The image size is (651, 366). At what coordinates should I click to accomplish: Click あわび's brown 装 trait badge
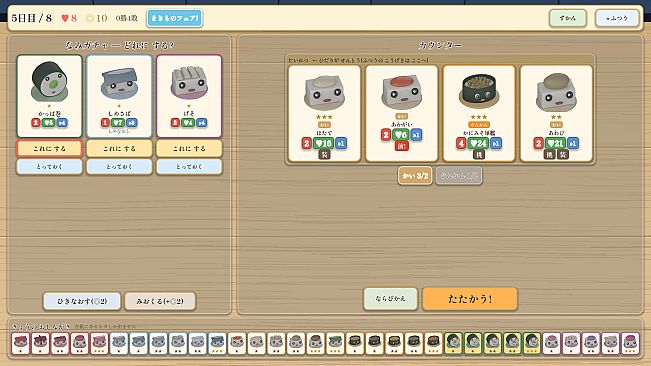(x=562, y=154)
